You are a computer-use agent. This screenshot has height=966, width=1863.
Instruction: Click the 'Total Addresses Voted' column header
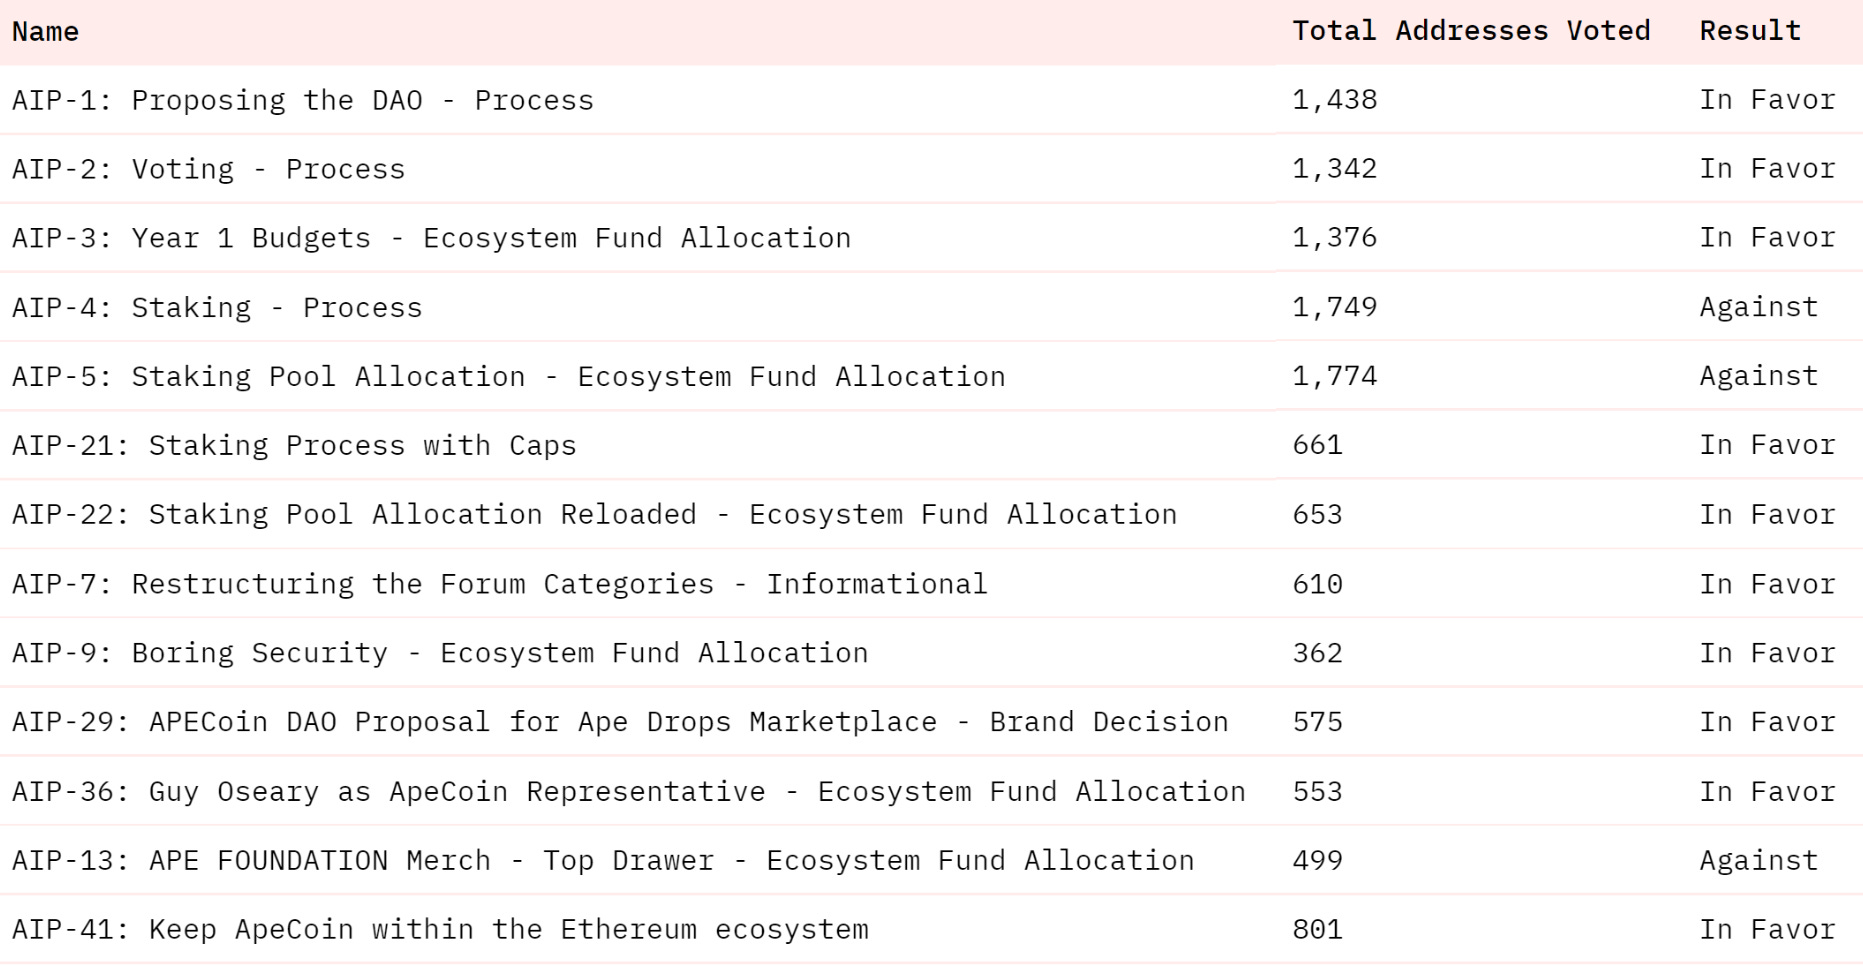(1471, 31)
